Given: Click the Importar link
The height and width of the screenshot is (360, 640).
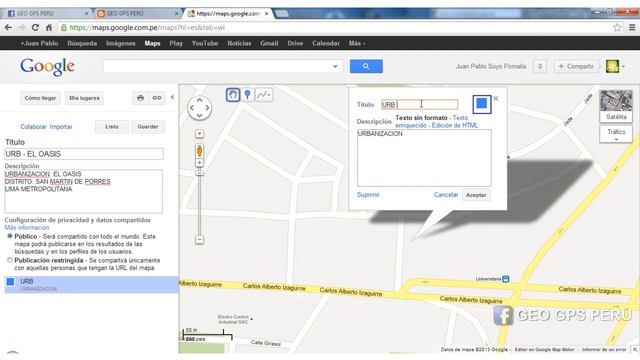Looking at the screenshot, I should point(61,127).
